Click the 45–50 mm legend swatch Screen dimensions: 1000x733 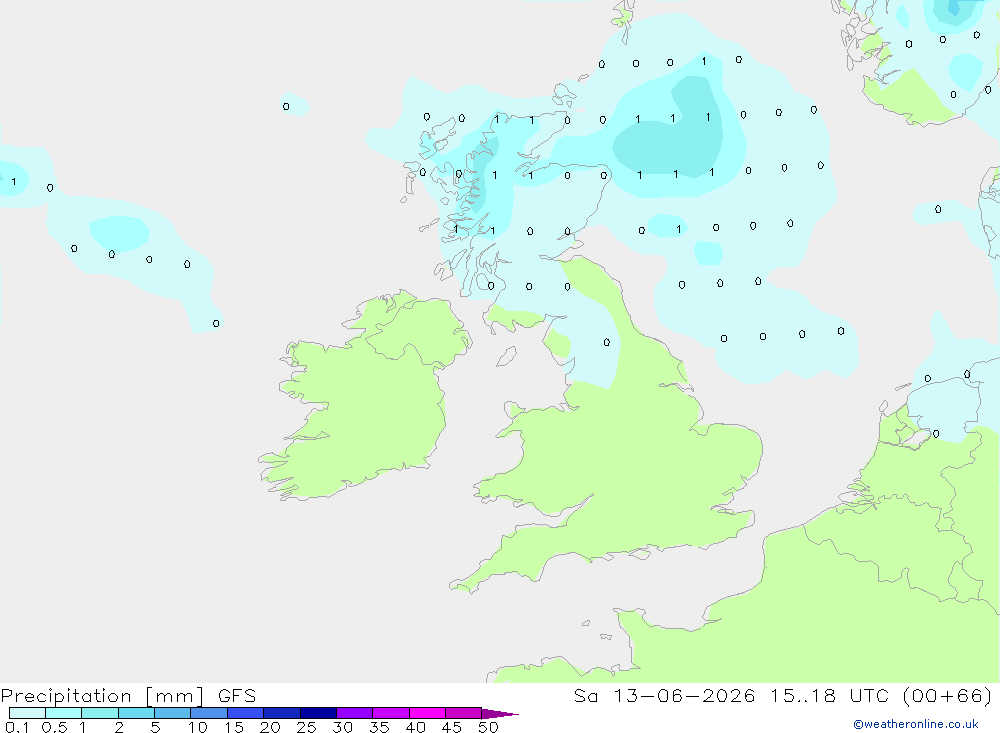(x=463, y=713)
